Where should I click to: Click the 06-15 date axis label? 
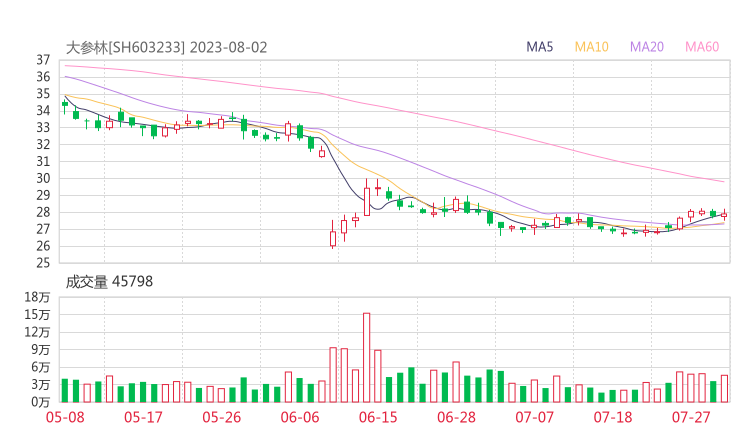[378, 417]
